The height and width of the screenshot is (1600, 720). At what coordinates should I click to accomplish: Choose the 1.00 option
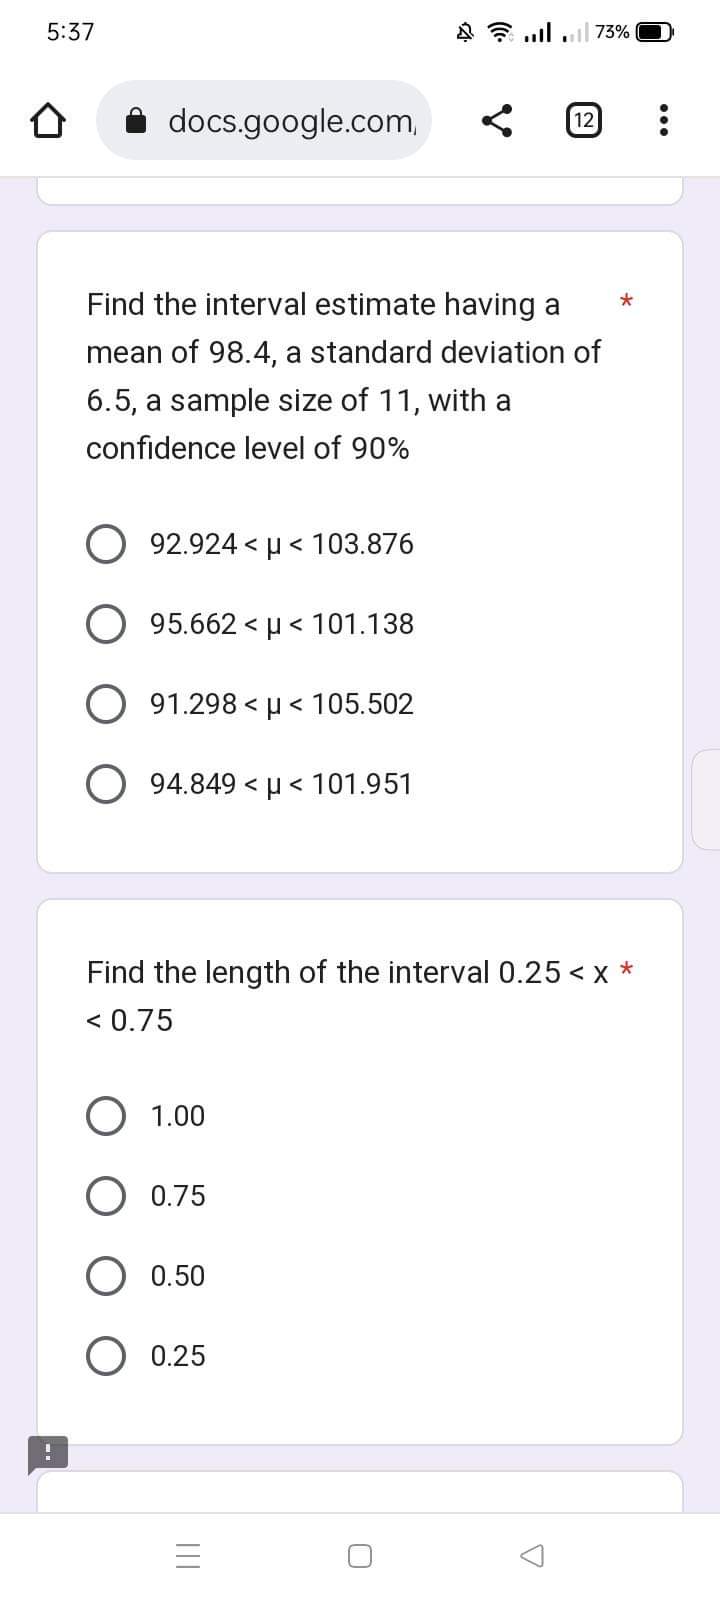click(106, 1115)
